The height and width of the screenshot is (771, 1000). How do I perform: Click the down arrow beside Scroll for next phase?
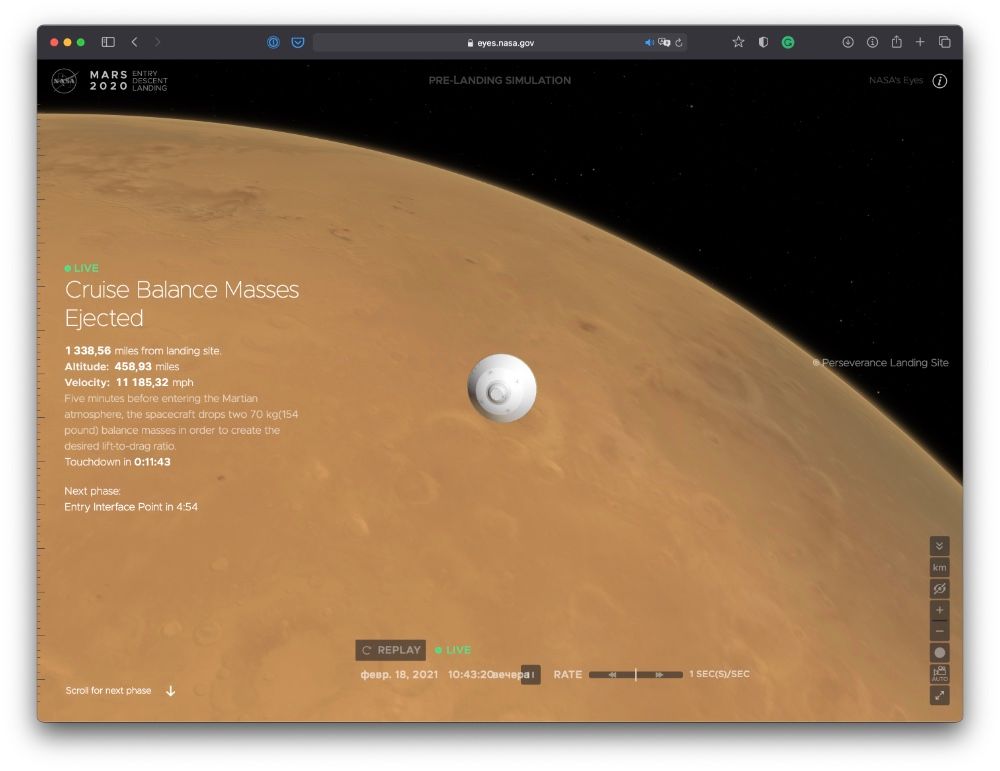(x=170, y=691)
